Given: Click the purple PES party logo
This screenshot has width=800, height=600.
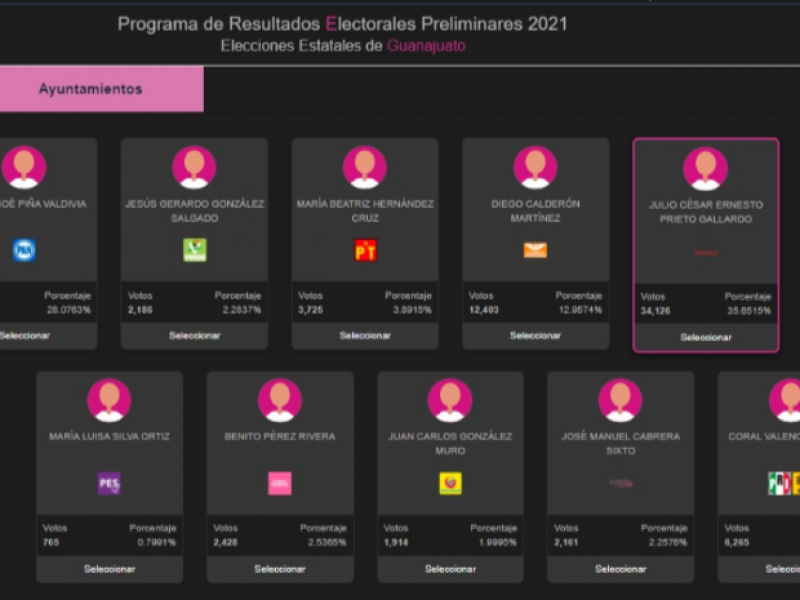Looking at the screenshot, I should tap(109, 483).
